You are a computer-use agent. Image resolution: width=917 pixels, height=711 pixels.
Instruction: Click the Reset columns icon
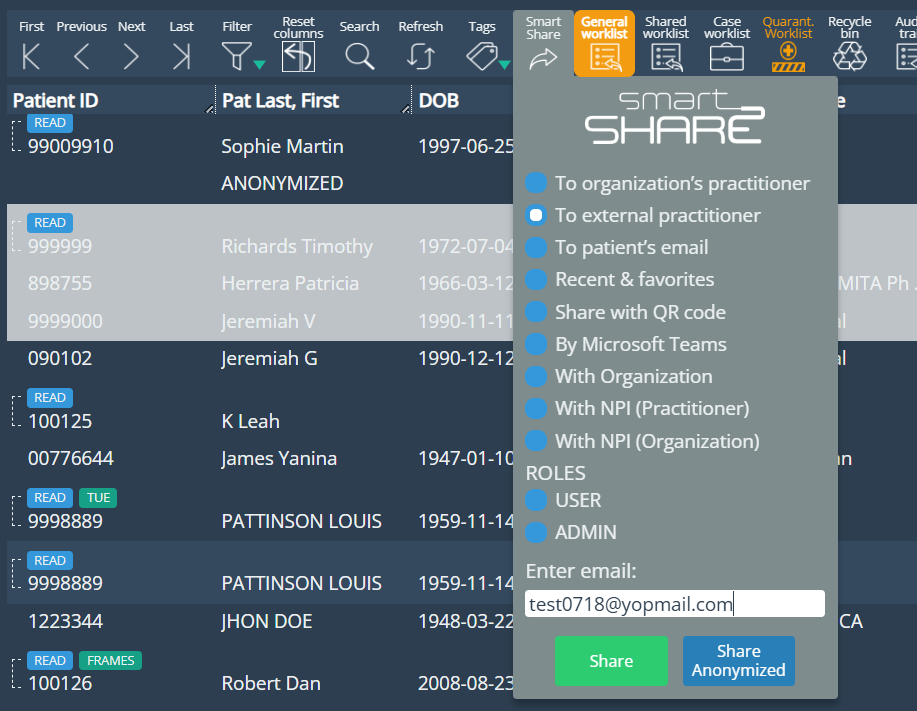298,57
